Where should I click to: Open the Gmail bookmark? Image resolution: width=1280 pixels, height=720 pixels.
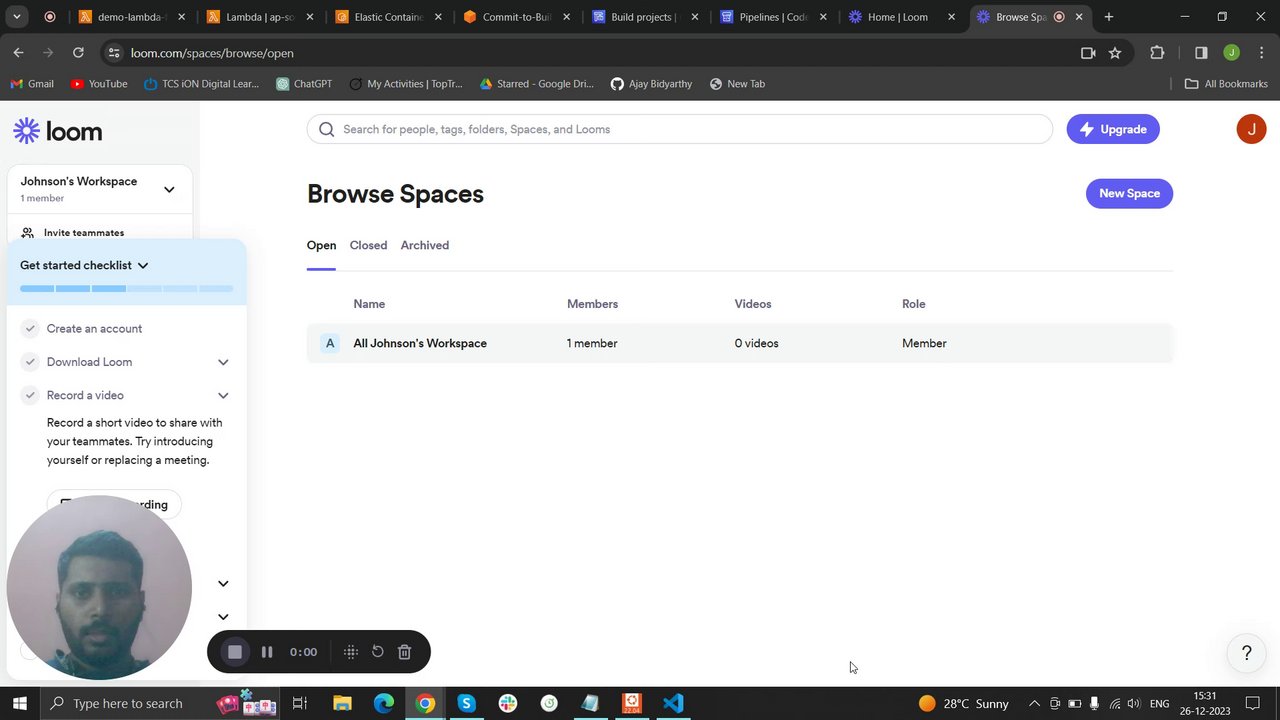tap(32, 84)
